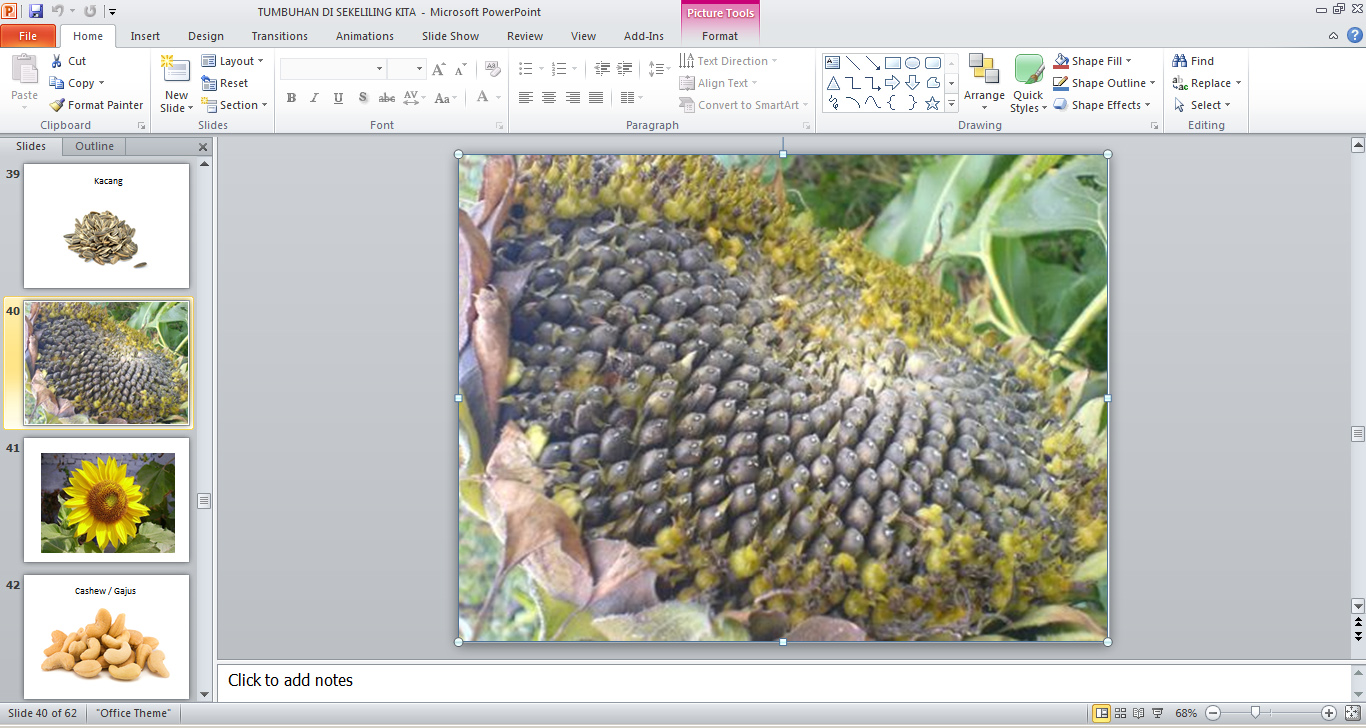Center the text alignment
This screenshot has width=1366, height=728.
[x=549, y=98]
